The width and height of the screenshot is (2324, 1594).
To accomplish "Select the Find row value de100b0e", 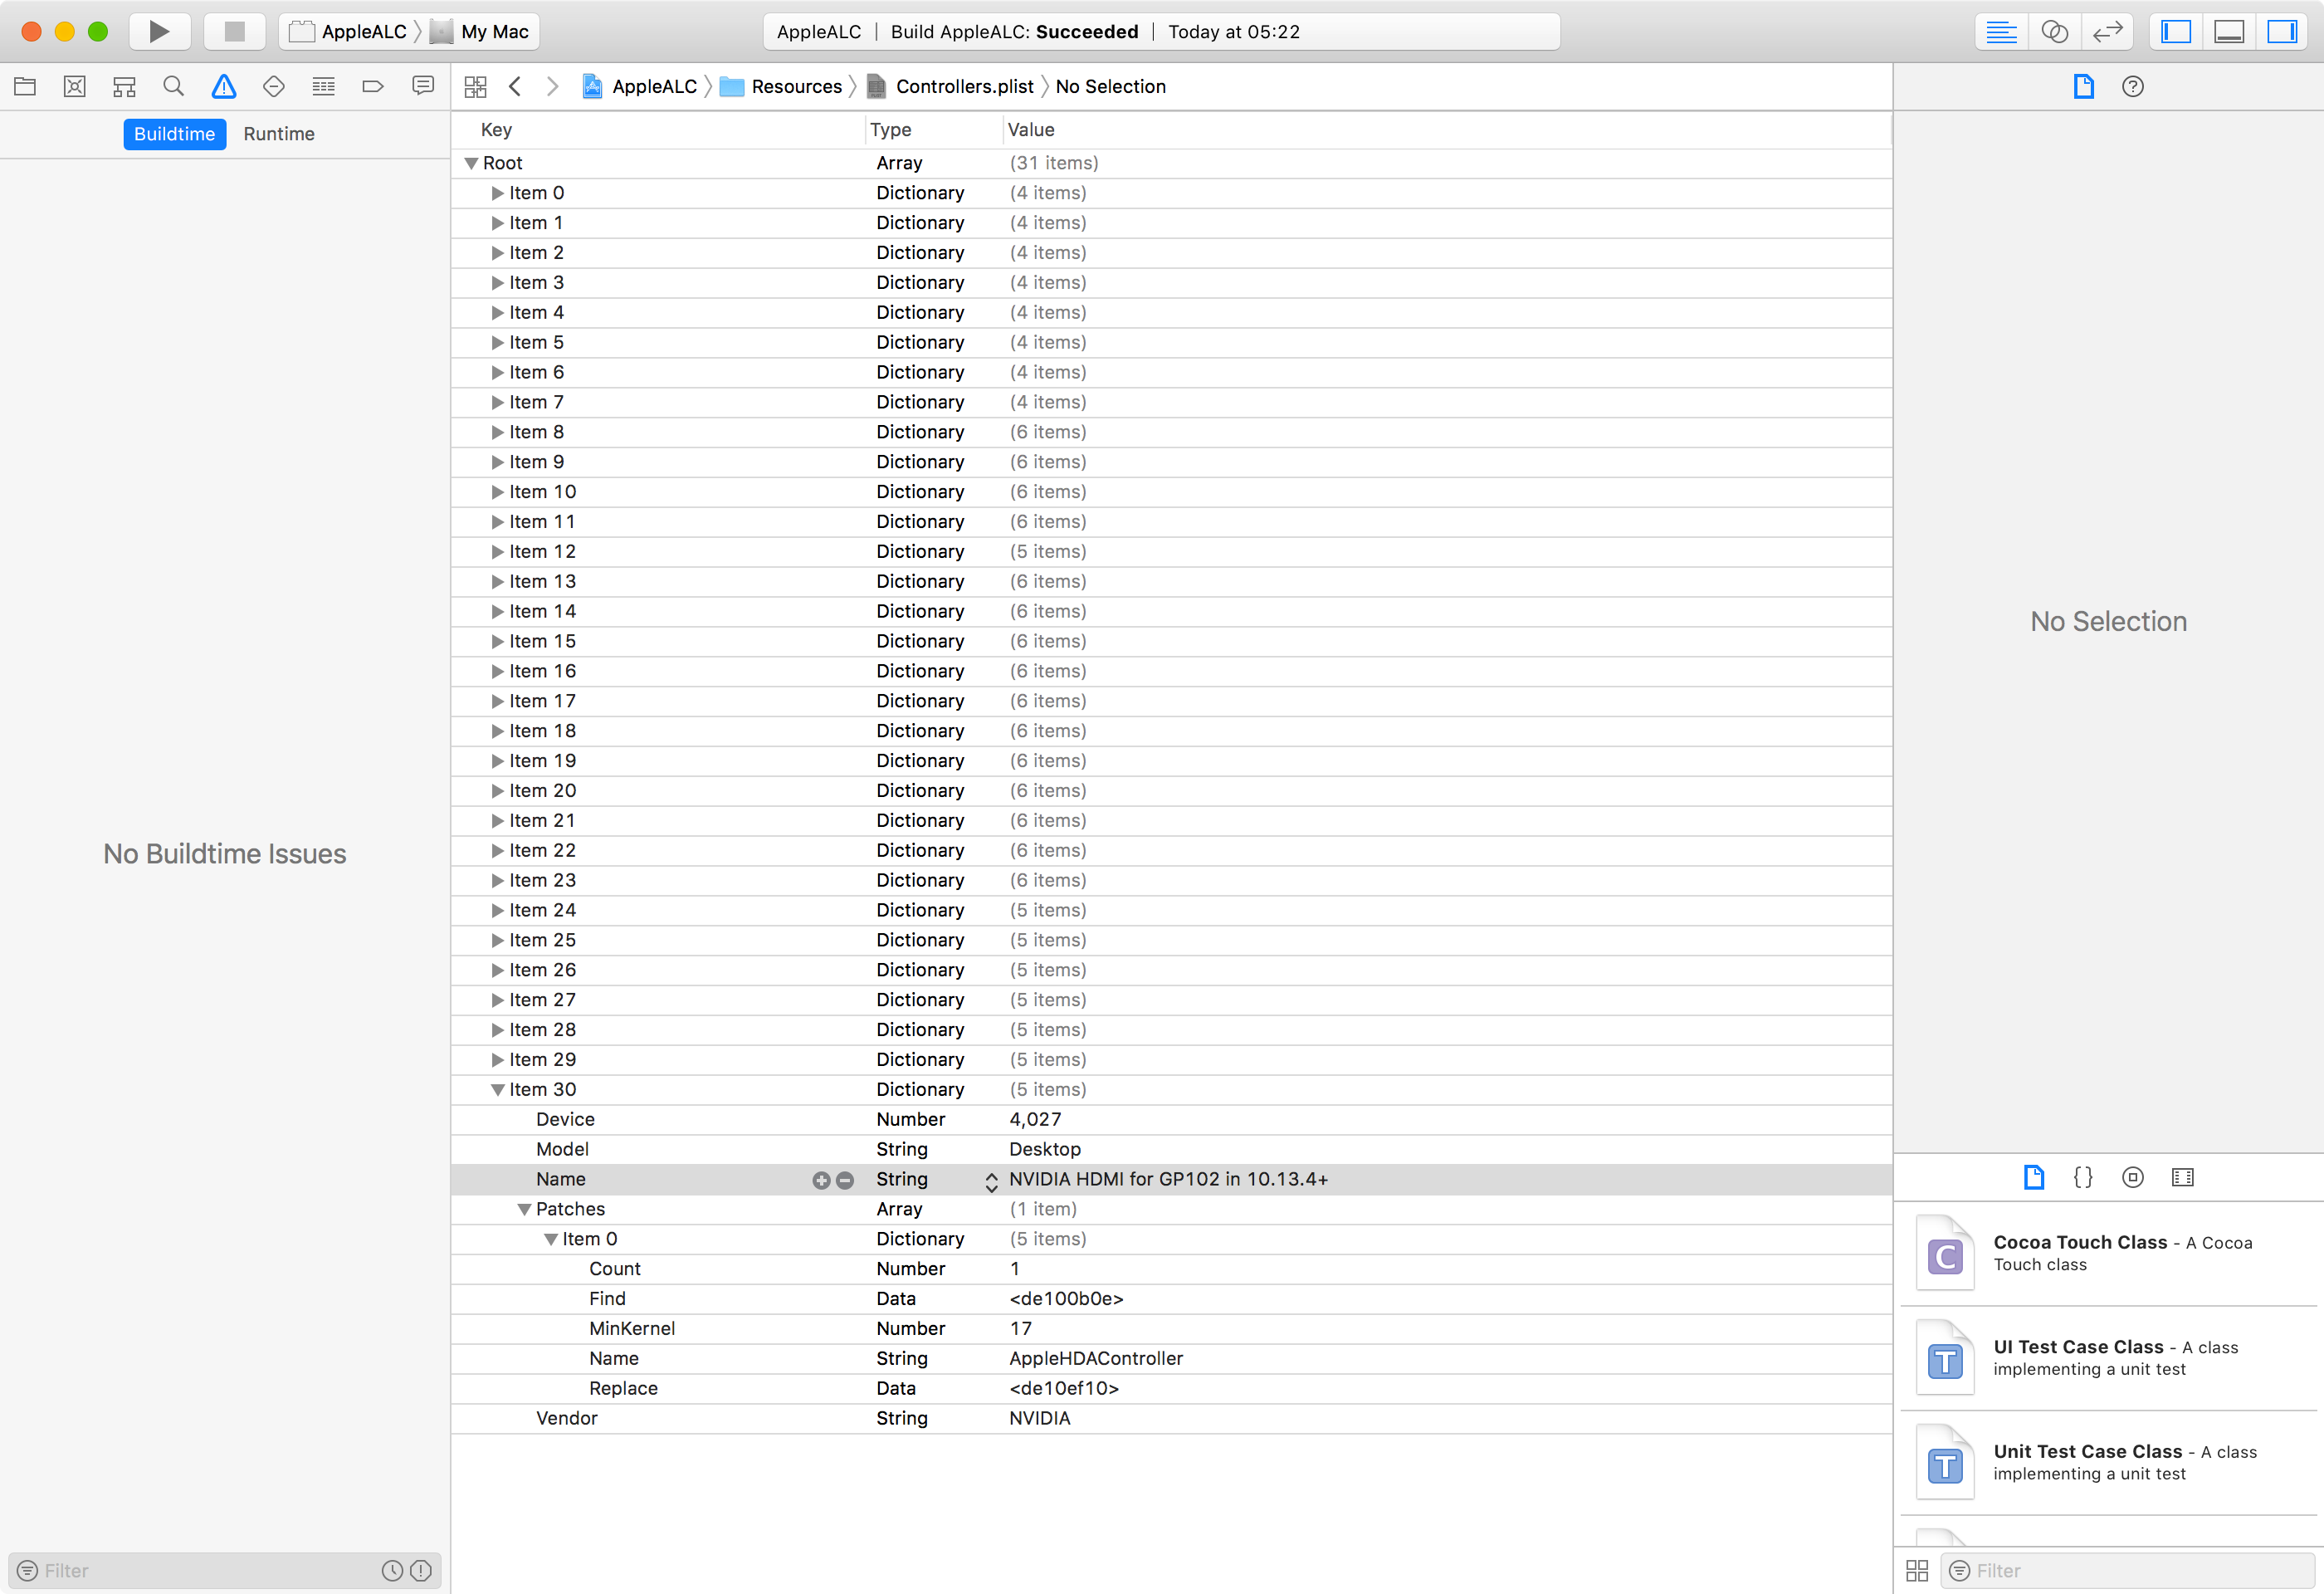I will [x=1066, y=1299].
